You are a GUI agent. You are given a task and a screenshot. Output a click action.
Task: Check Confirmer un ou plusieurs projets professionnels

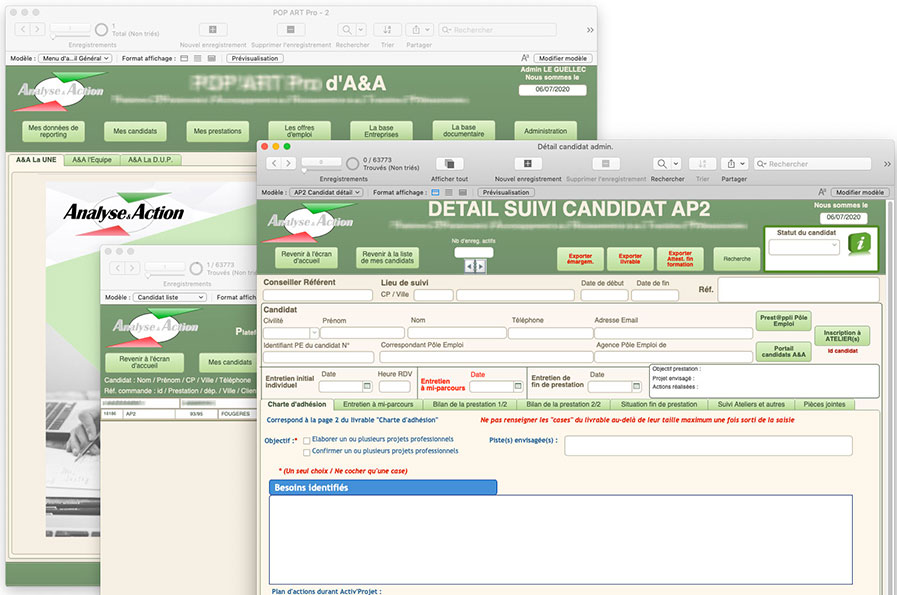click(307, 452)
